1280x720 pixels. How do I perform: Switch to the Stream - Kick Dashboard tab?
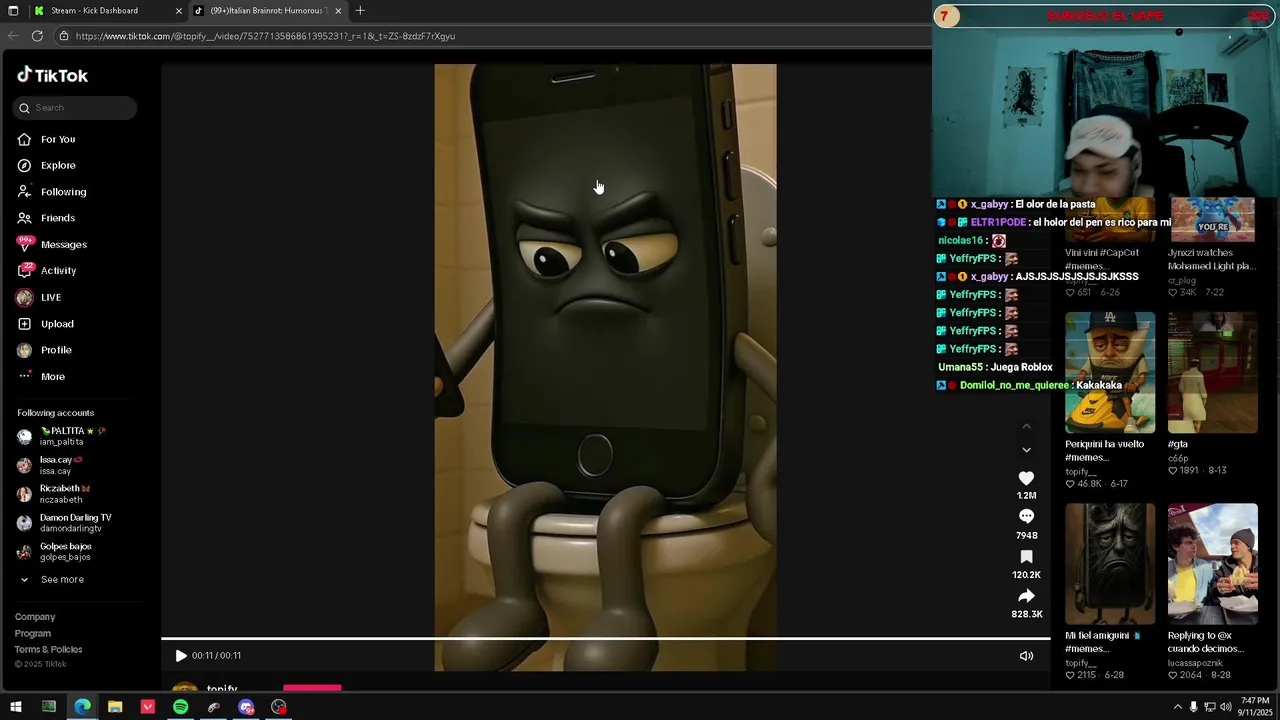point(105,11)
